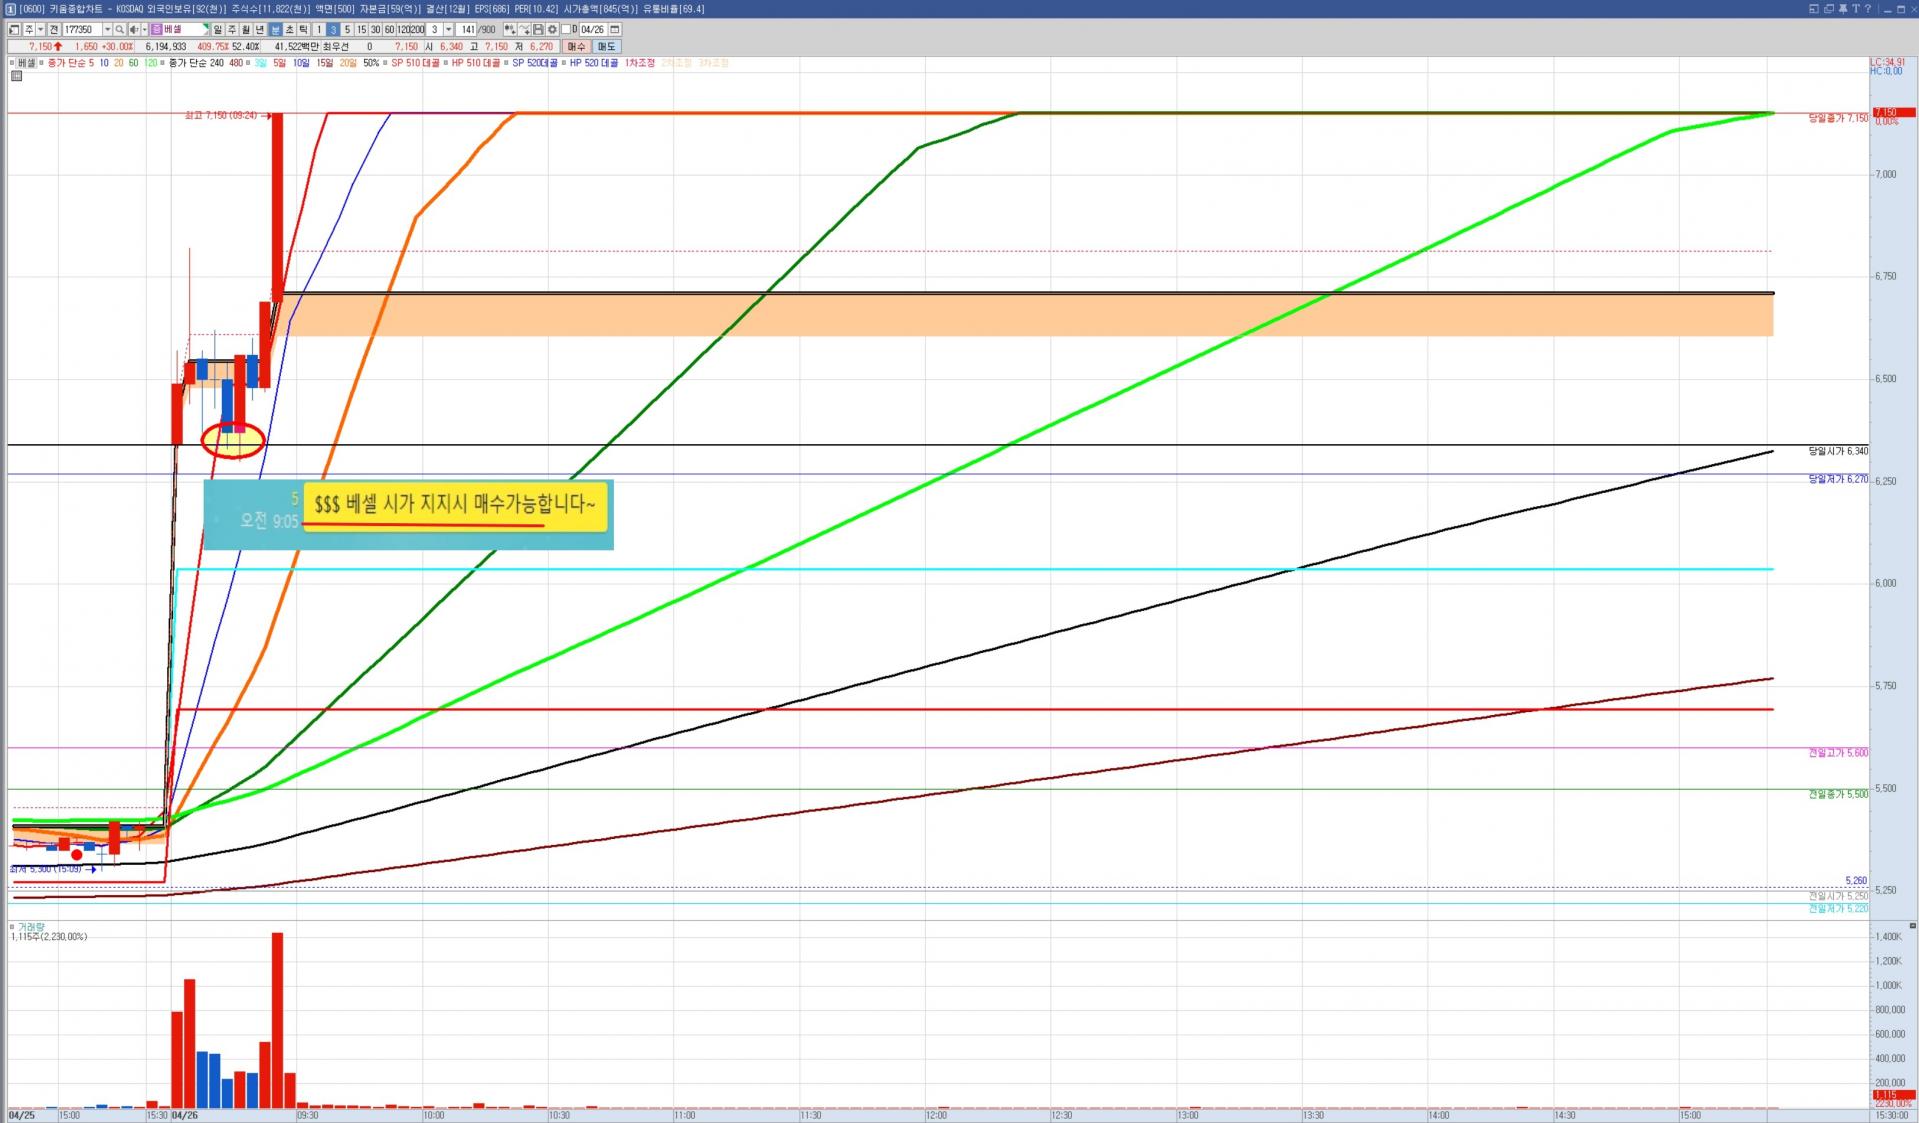Open chart settings gear icon
1919x1123 pixels.
[552, 30]
